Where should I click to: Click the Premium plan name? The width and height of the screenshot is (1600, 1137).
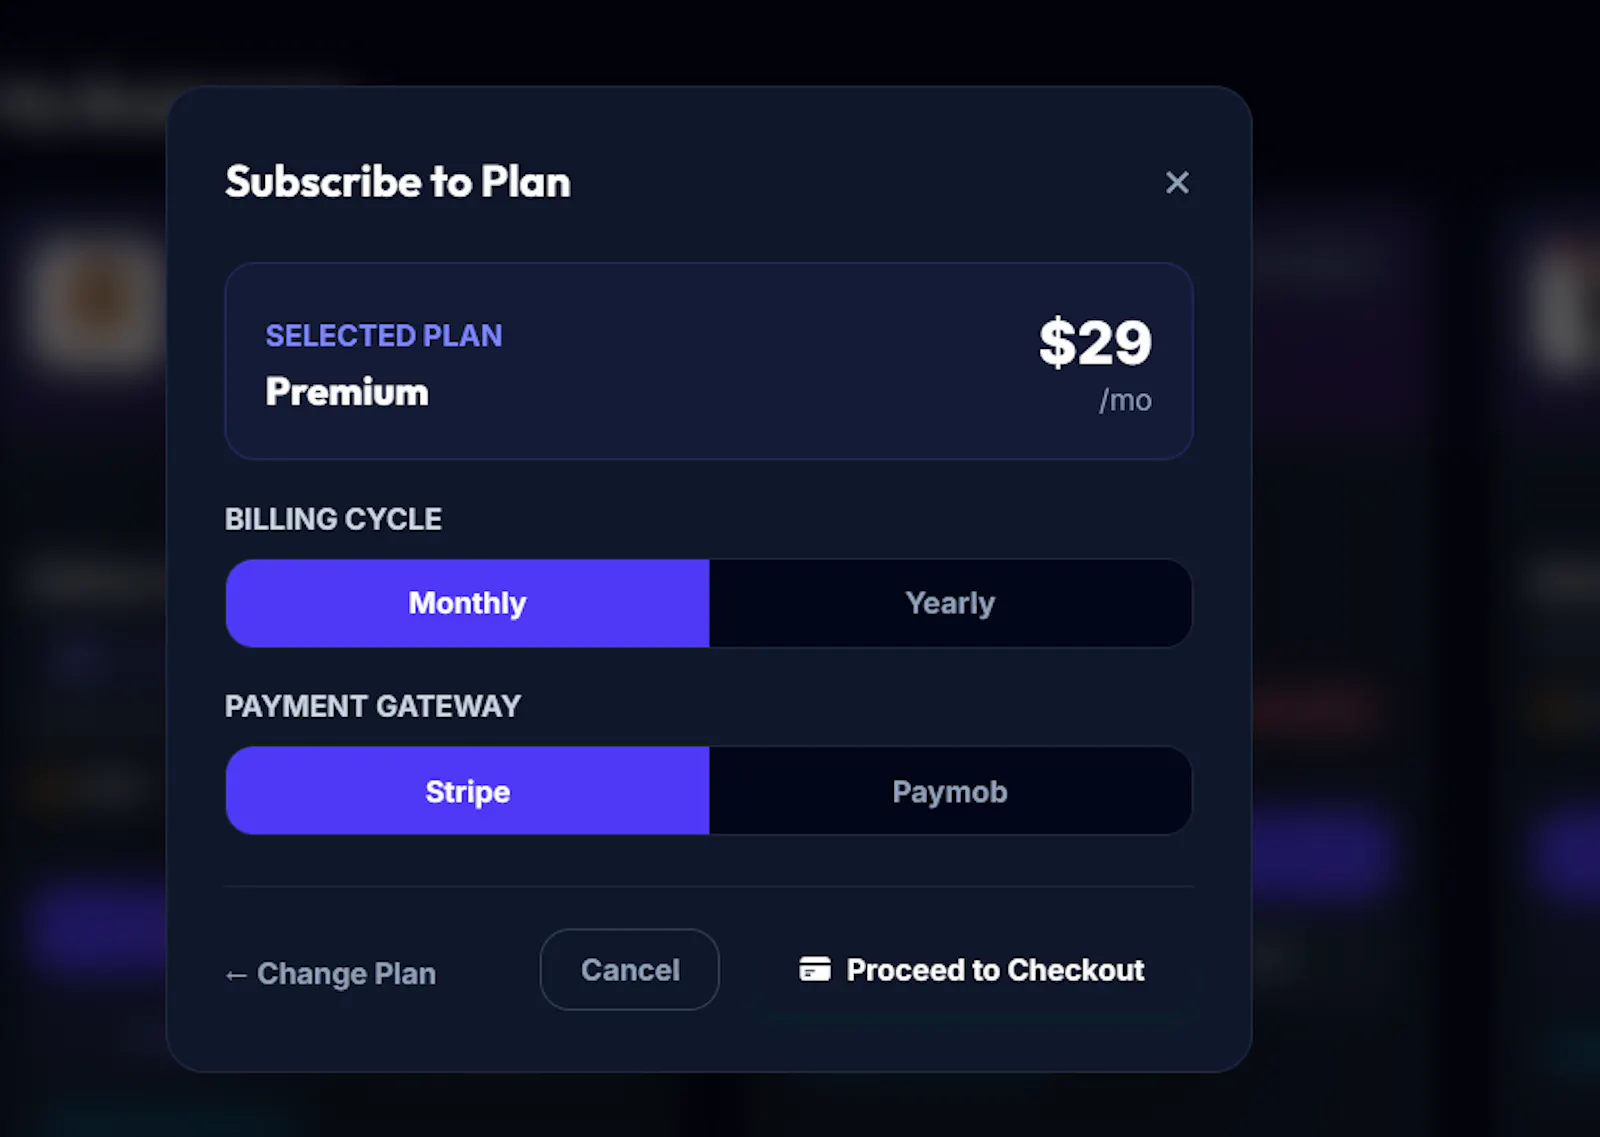347,392
